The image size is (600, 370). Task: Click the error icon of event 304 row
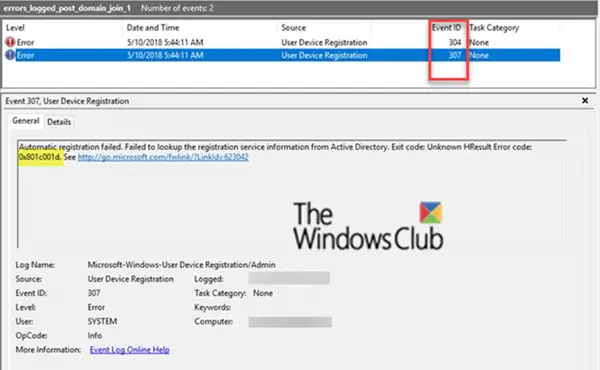point(10,42)
